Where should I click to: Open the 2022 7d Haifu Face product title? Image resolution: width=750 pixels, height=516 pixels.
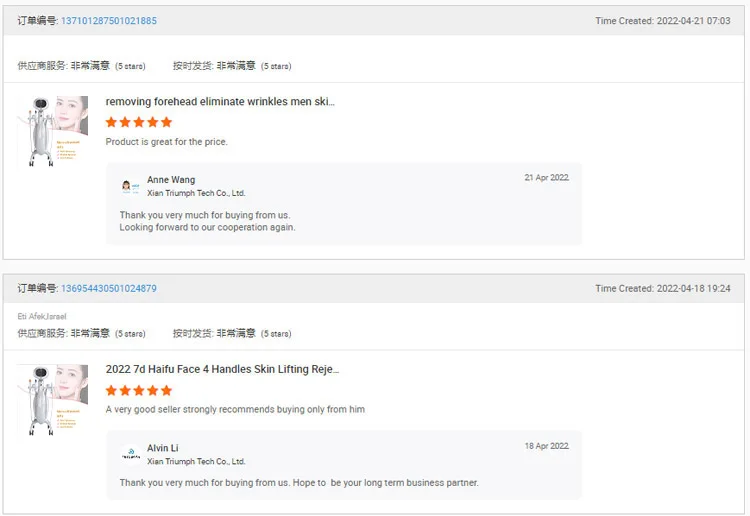[222, 369]
